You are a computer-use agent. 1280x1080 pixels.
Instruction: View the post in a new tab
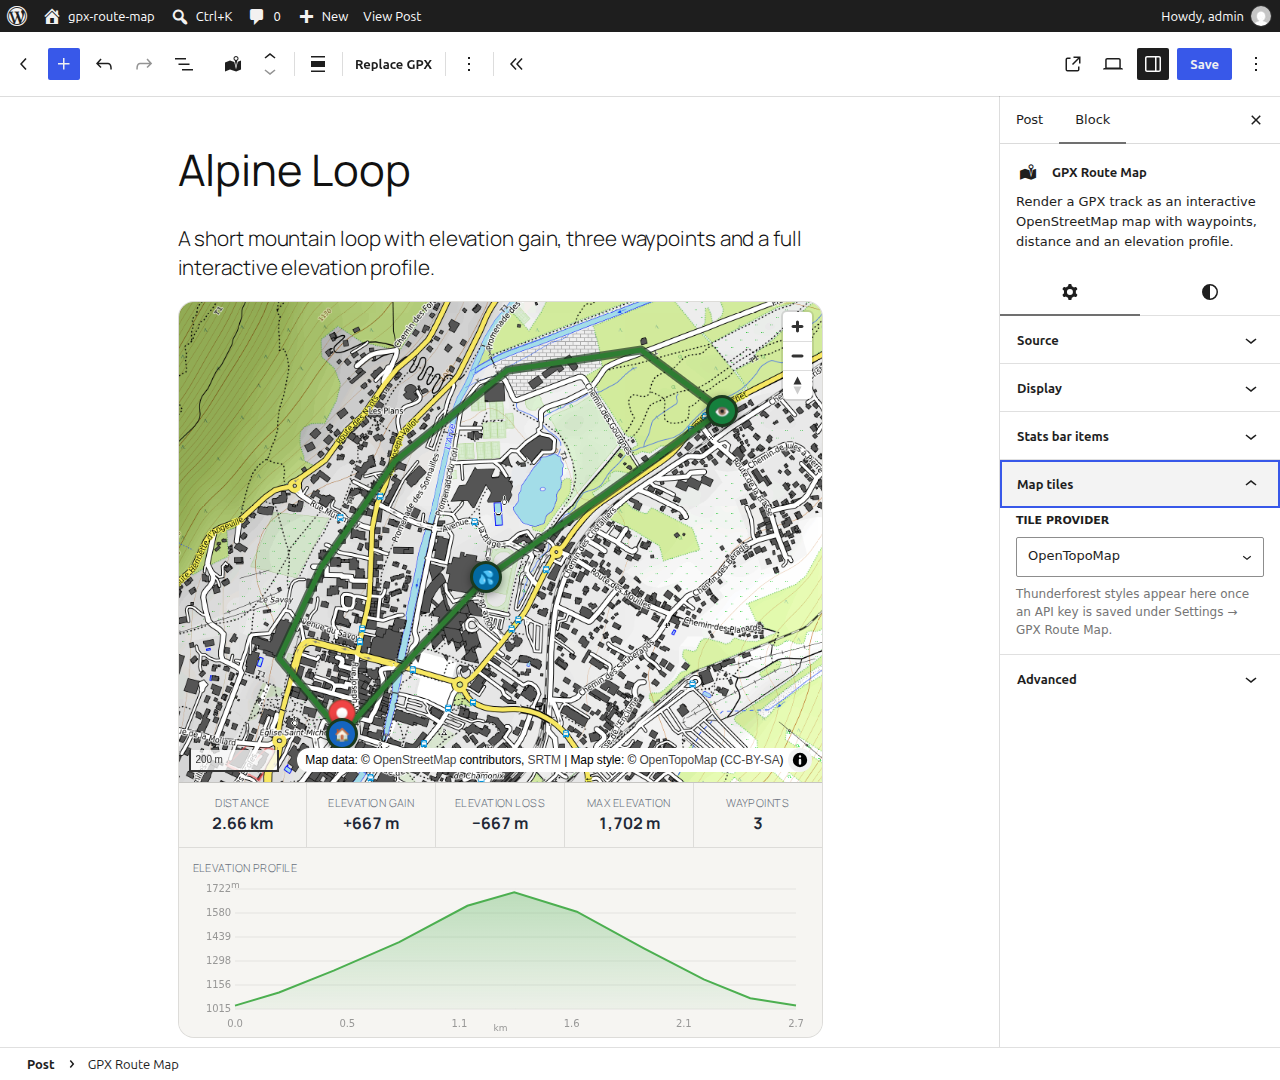1073,64
